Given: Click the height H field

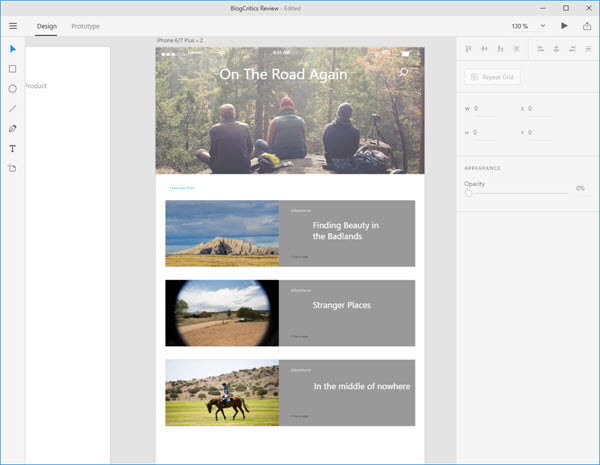Looking at the screenshot, I should coord(484,132).
